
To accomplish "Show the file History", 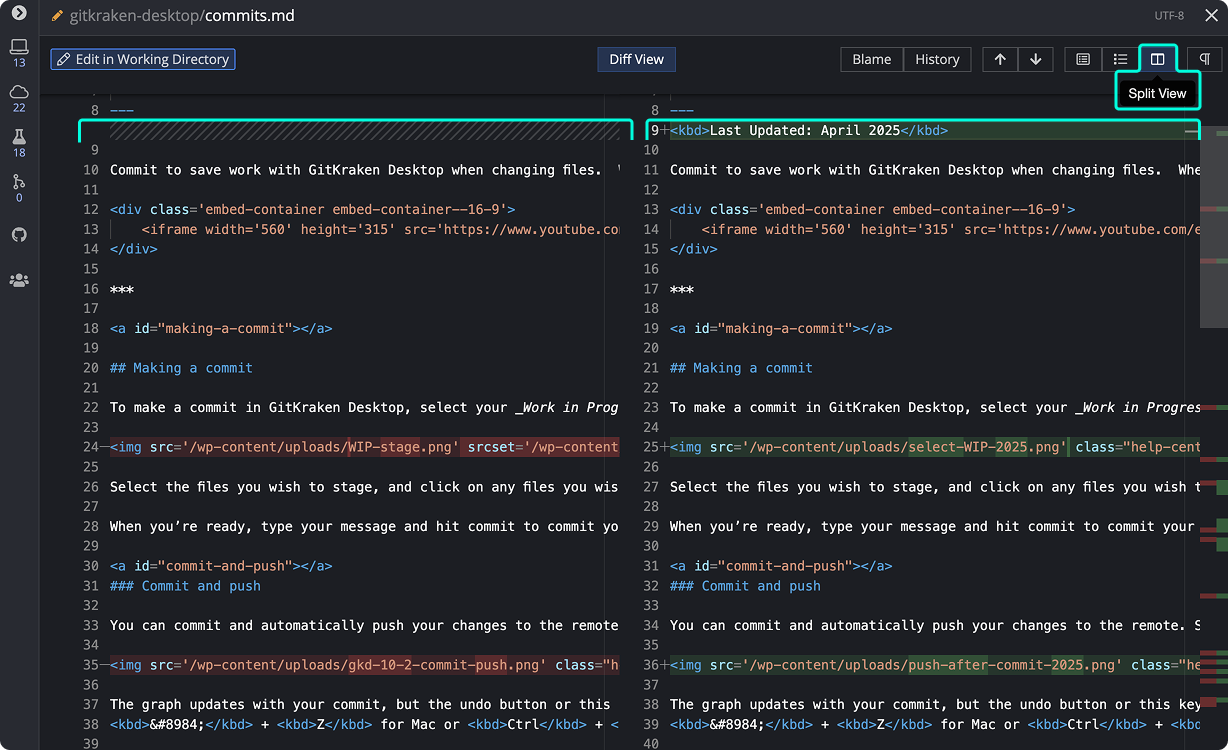I will coord(937,59).
